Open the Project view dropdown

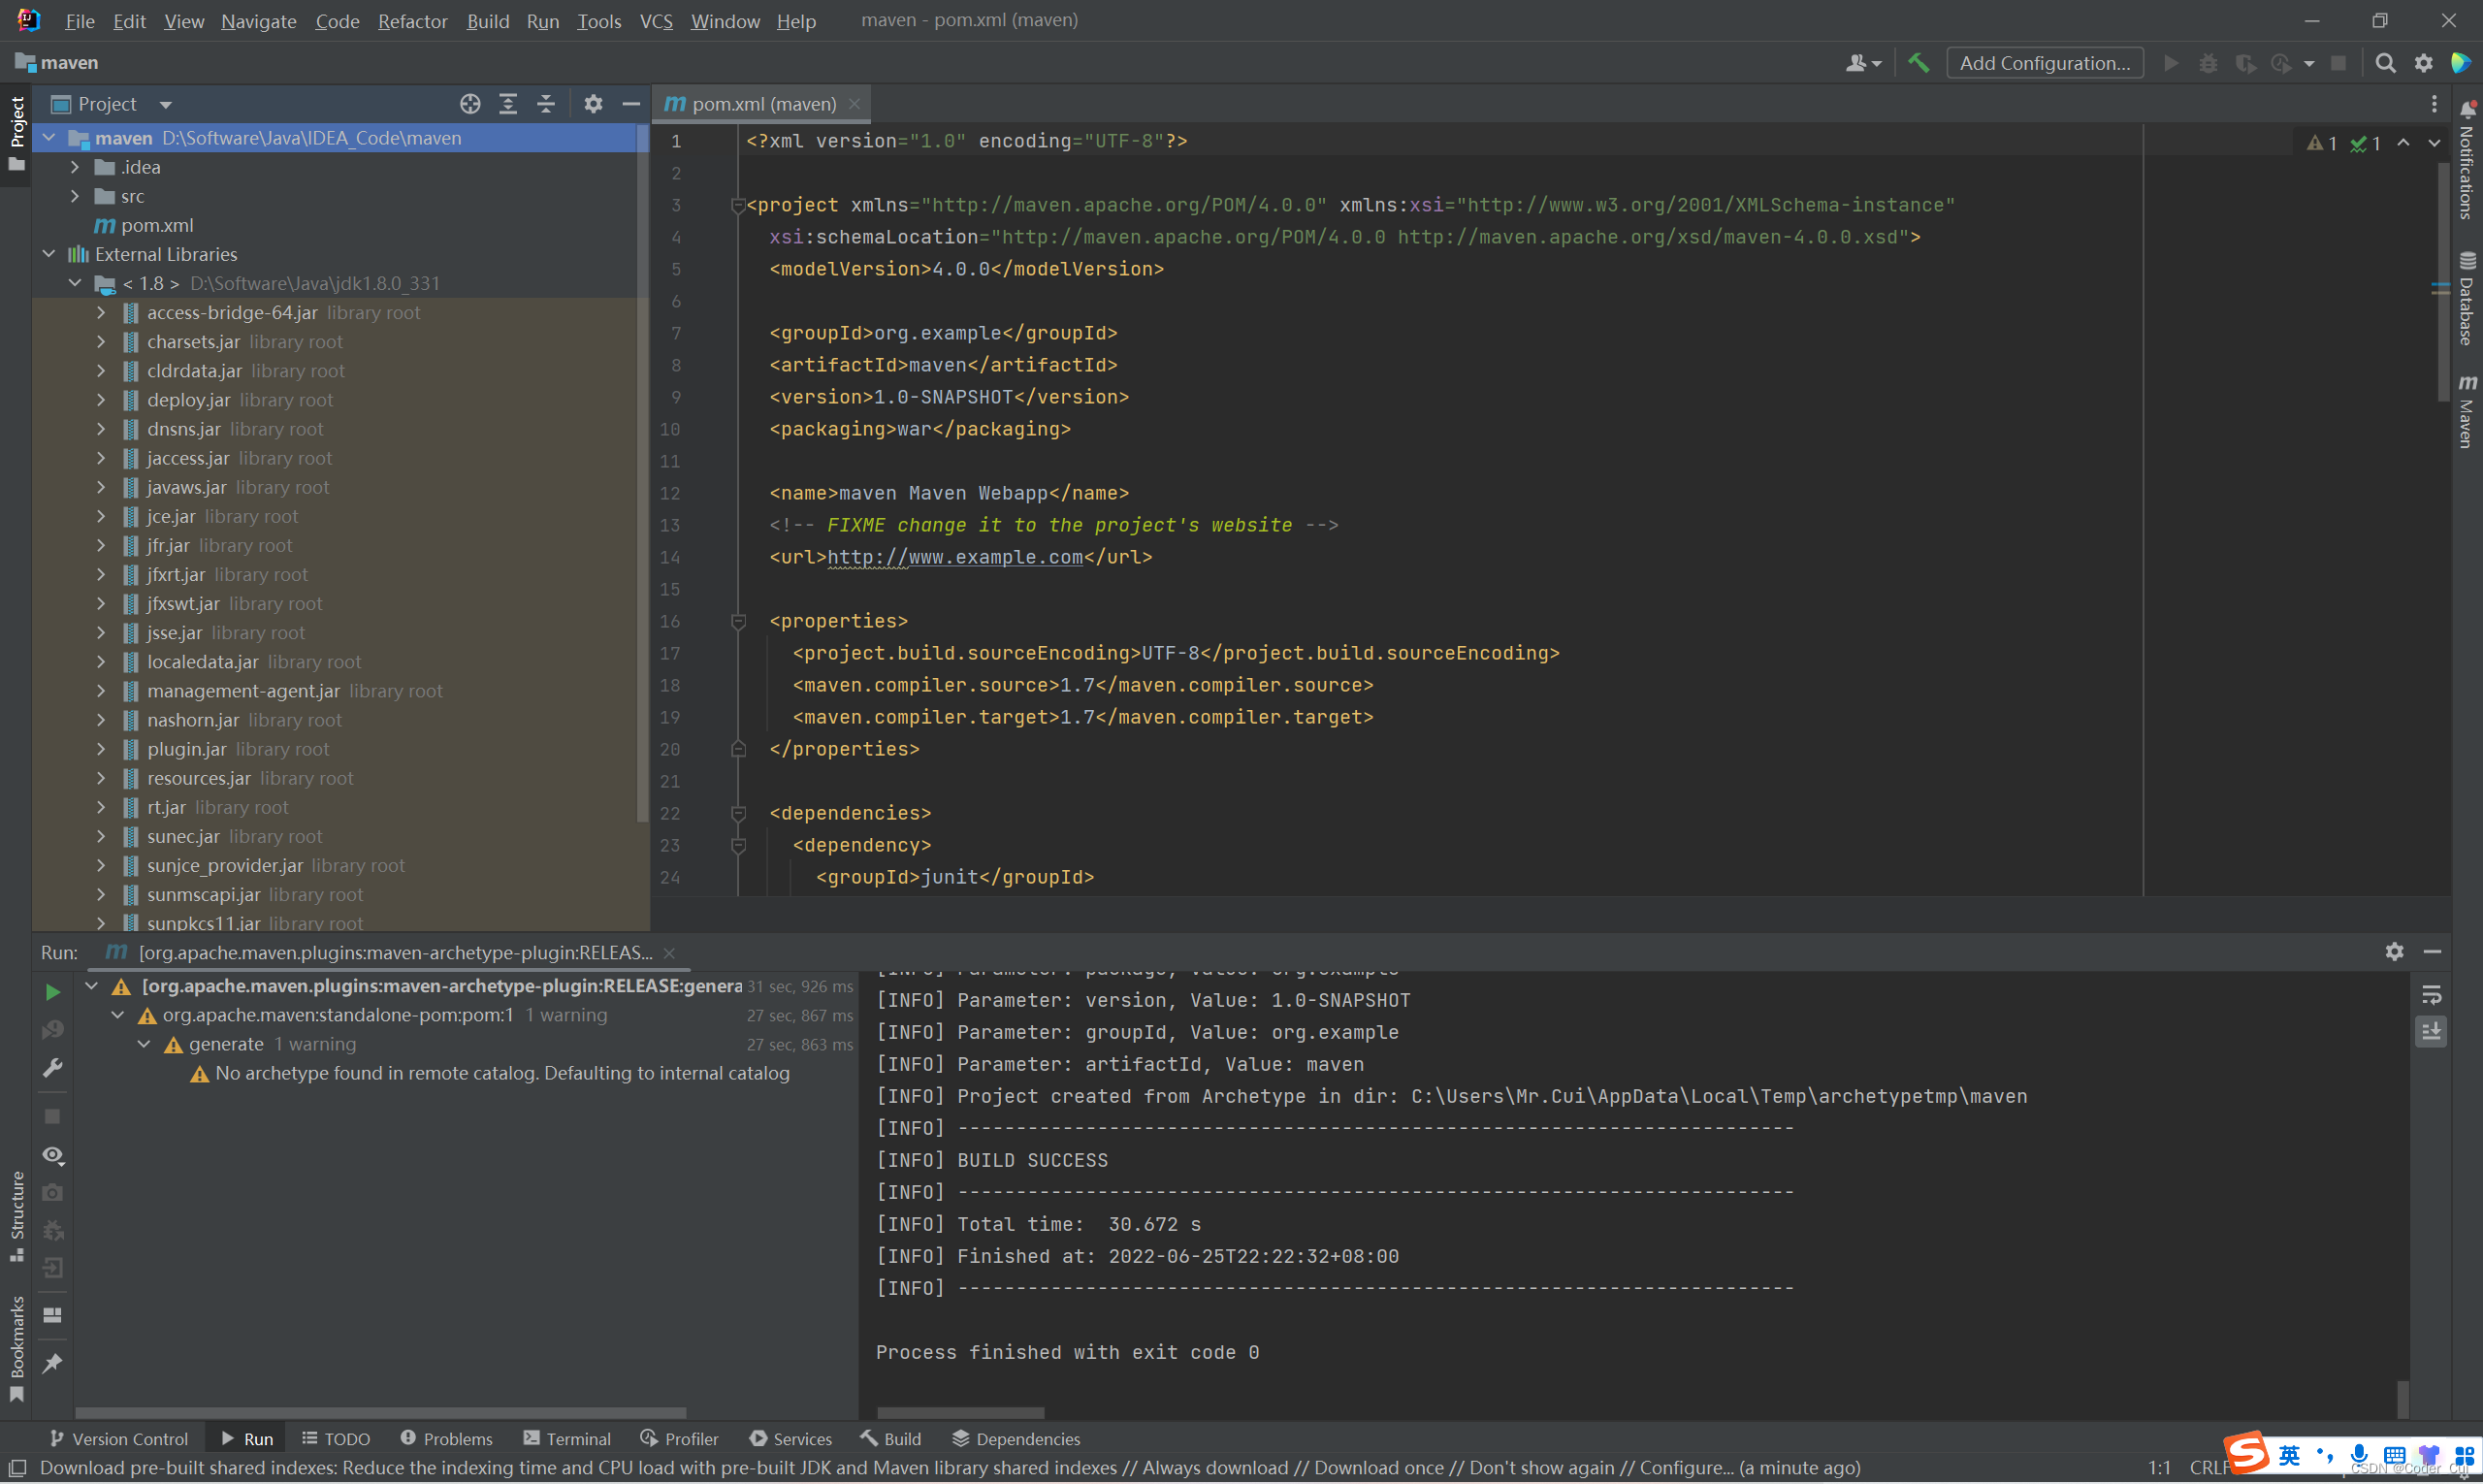point(166,104)
